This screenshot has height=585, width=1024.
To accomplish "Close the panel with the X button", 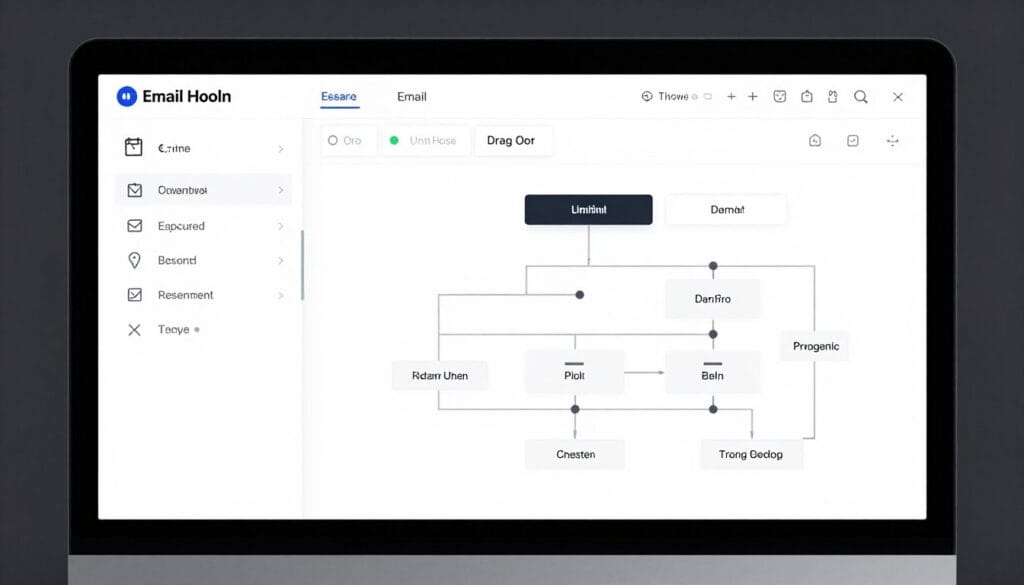I will [x=898, y=97].
